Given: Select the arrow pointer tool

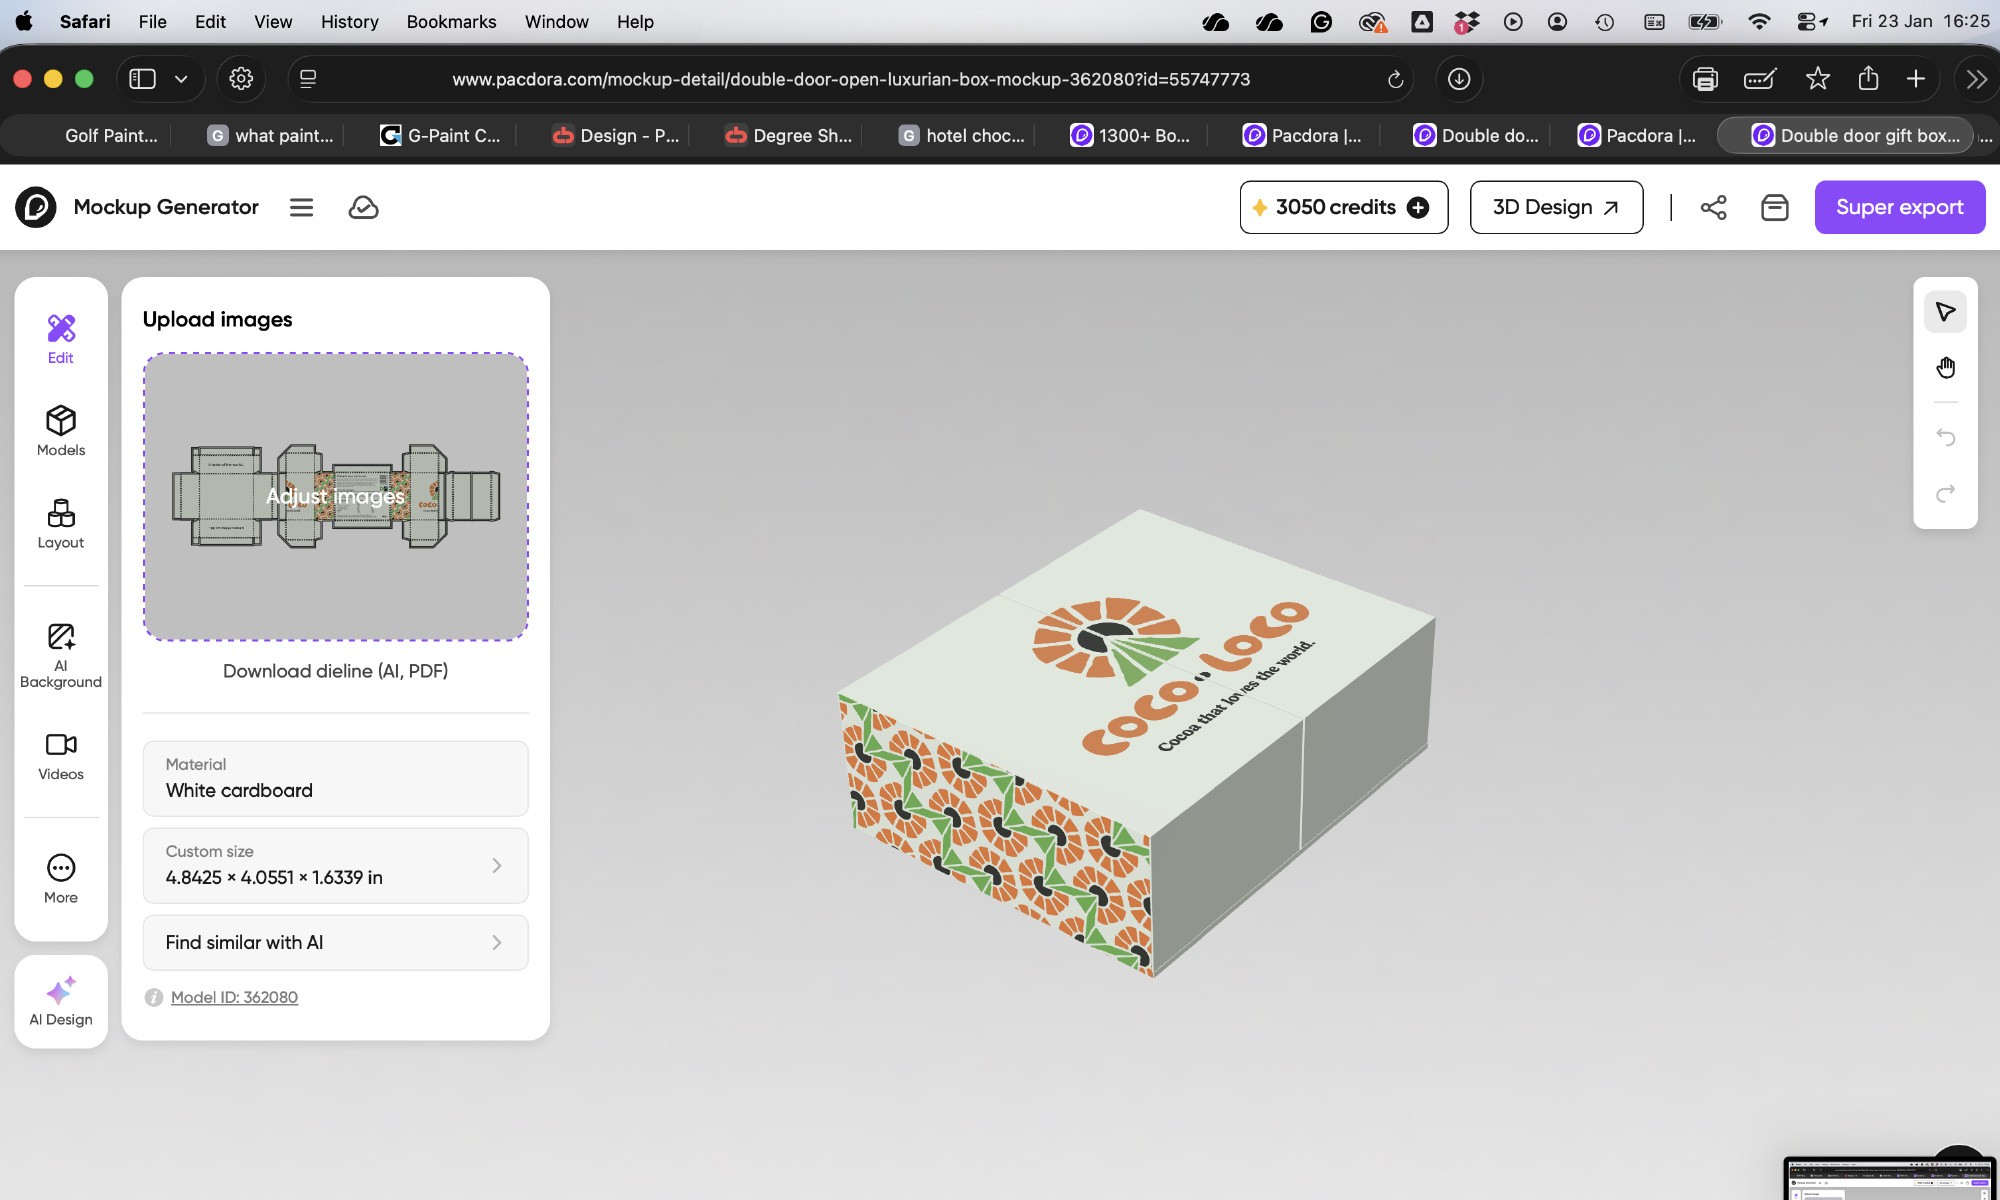Looking at the screenshot, I should click(1945, 312).
